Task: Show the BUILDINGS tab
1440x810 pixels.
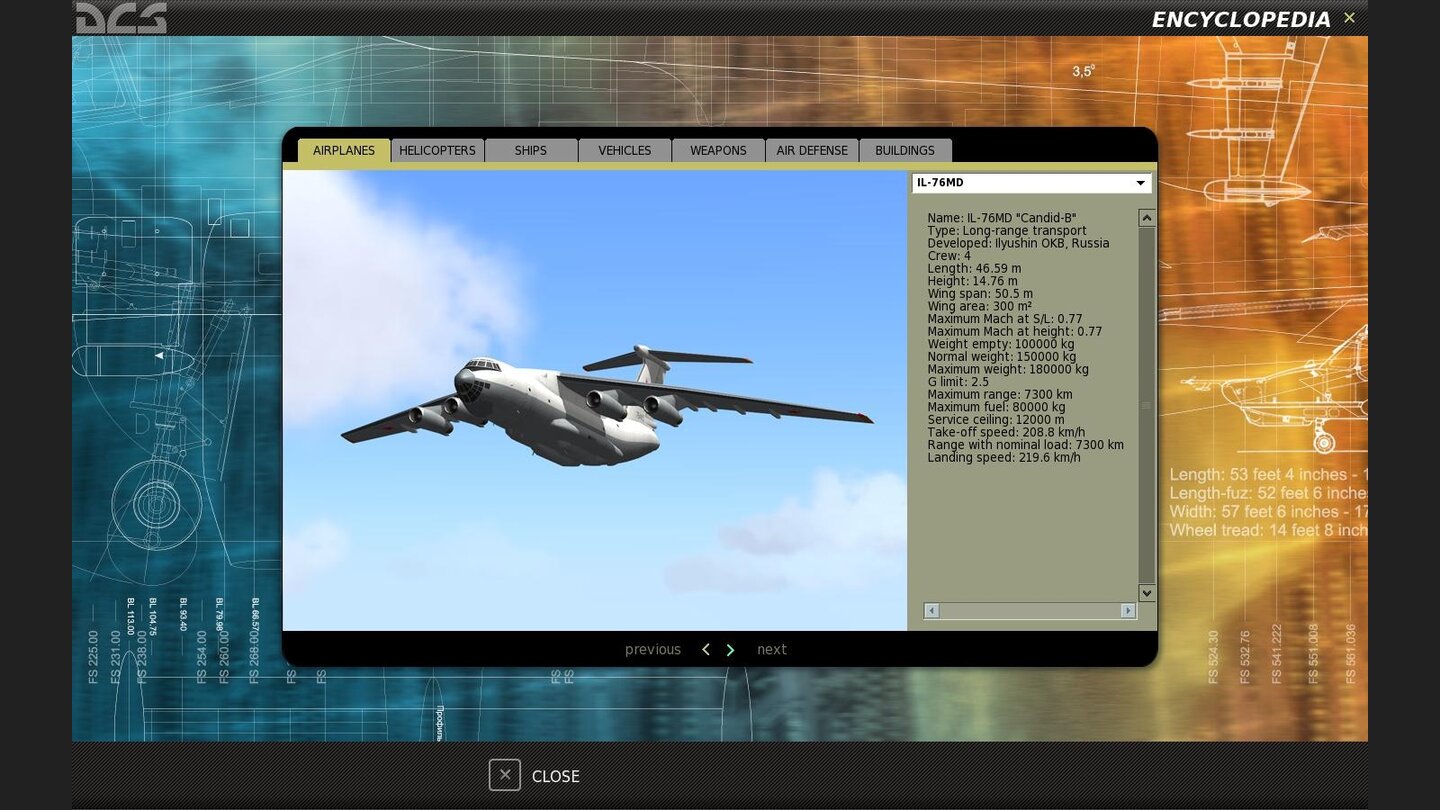Action: tap(905, 150)
